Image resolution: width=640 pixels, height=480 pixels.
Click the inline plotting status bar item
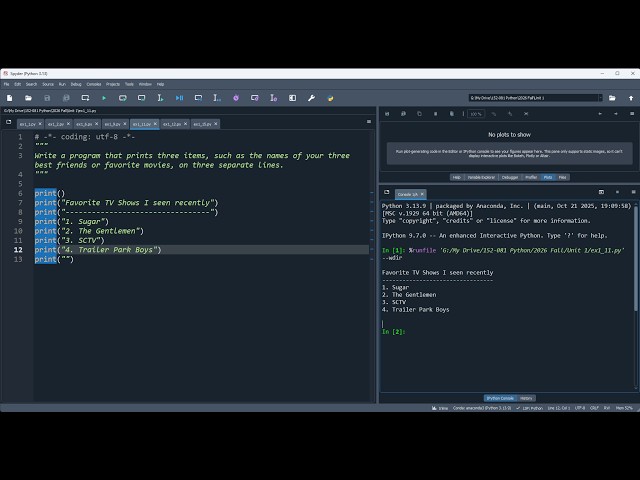click(x=440, y=408)
